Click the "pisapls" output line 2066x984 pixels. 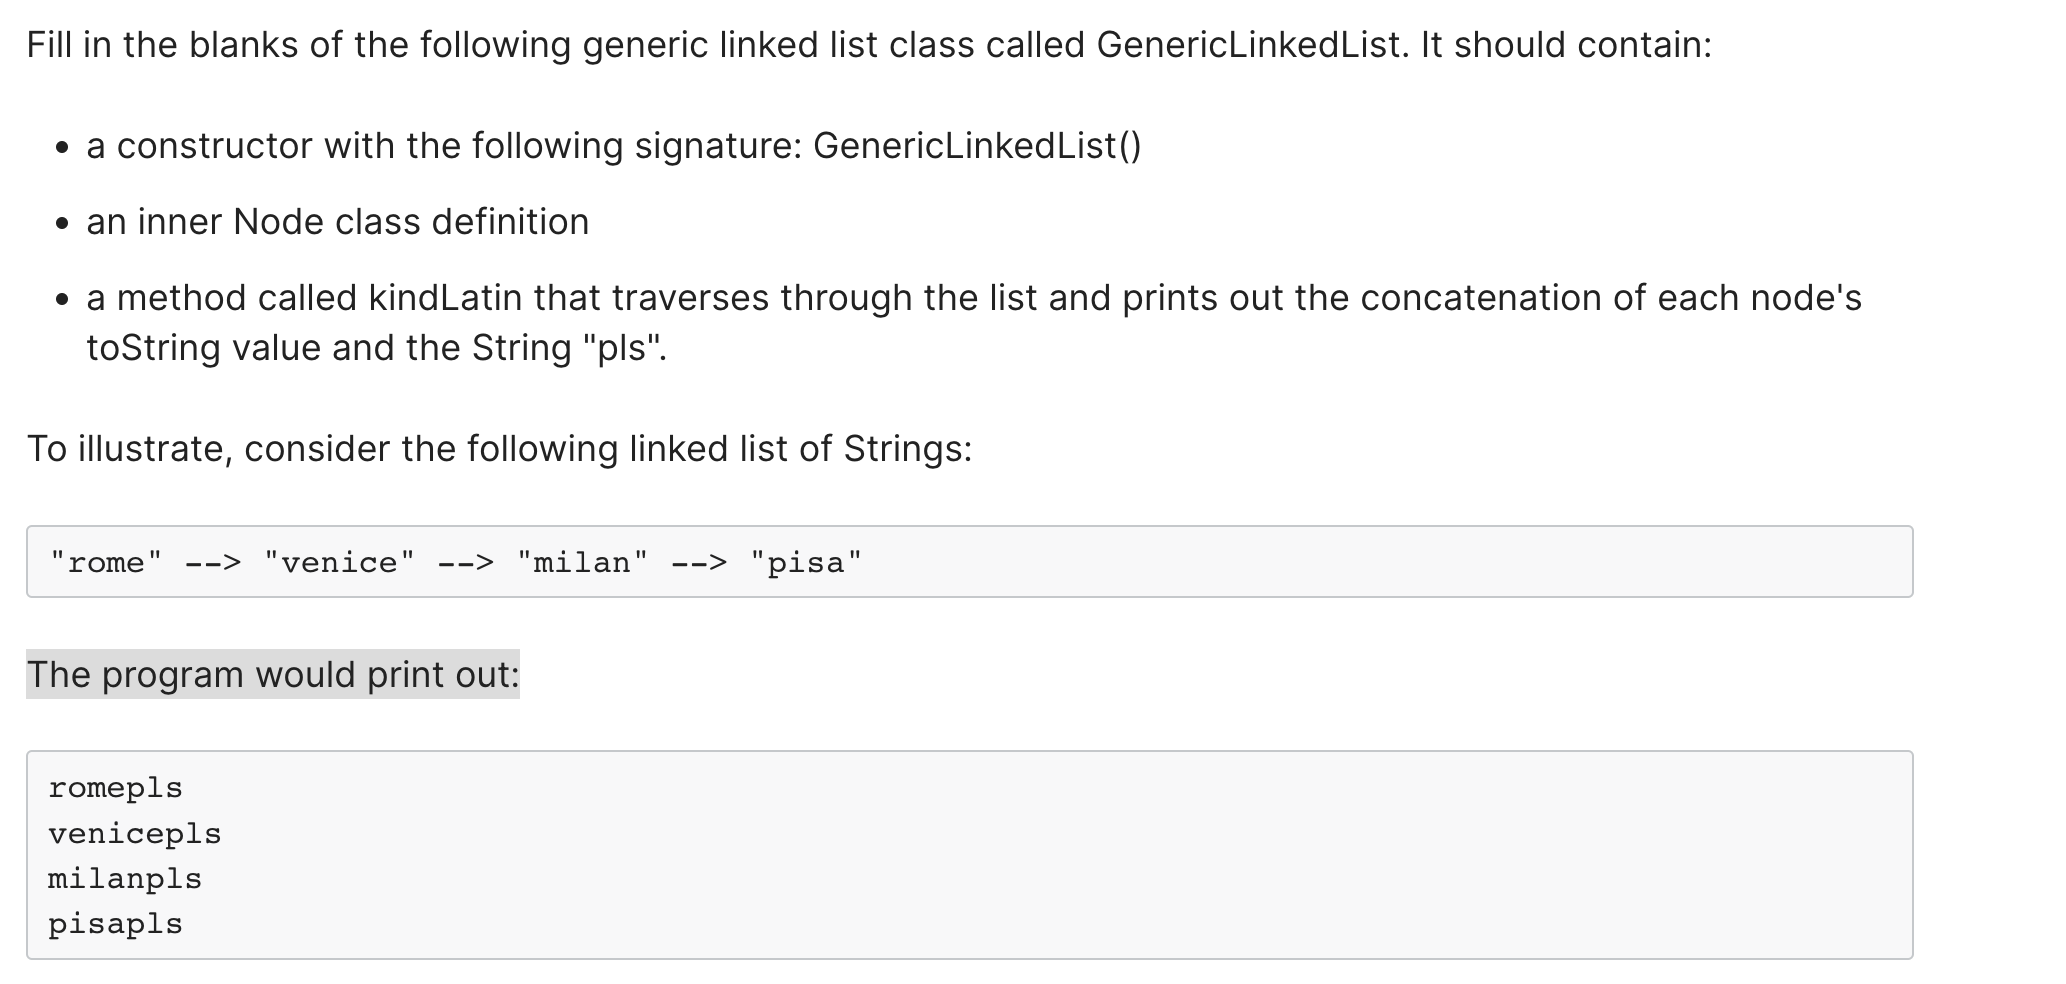tap(116, 924)
